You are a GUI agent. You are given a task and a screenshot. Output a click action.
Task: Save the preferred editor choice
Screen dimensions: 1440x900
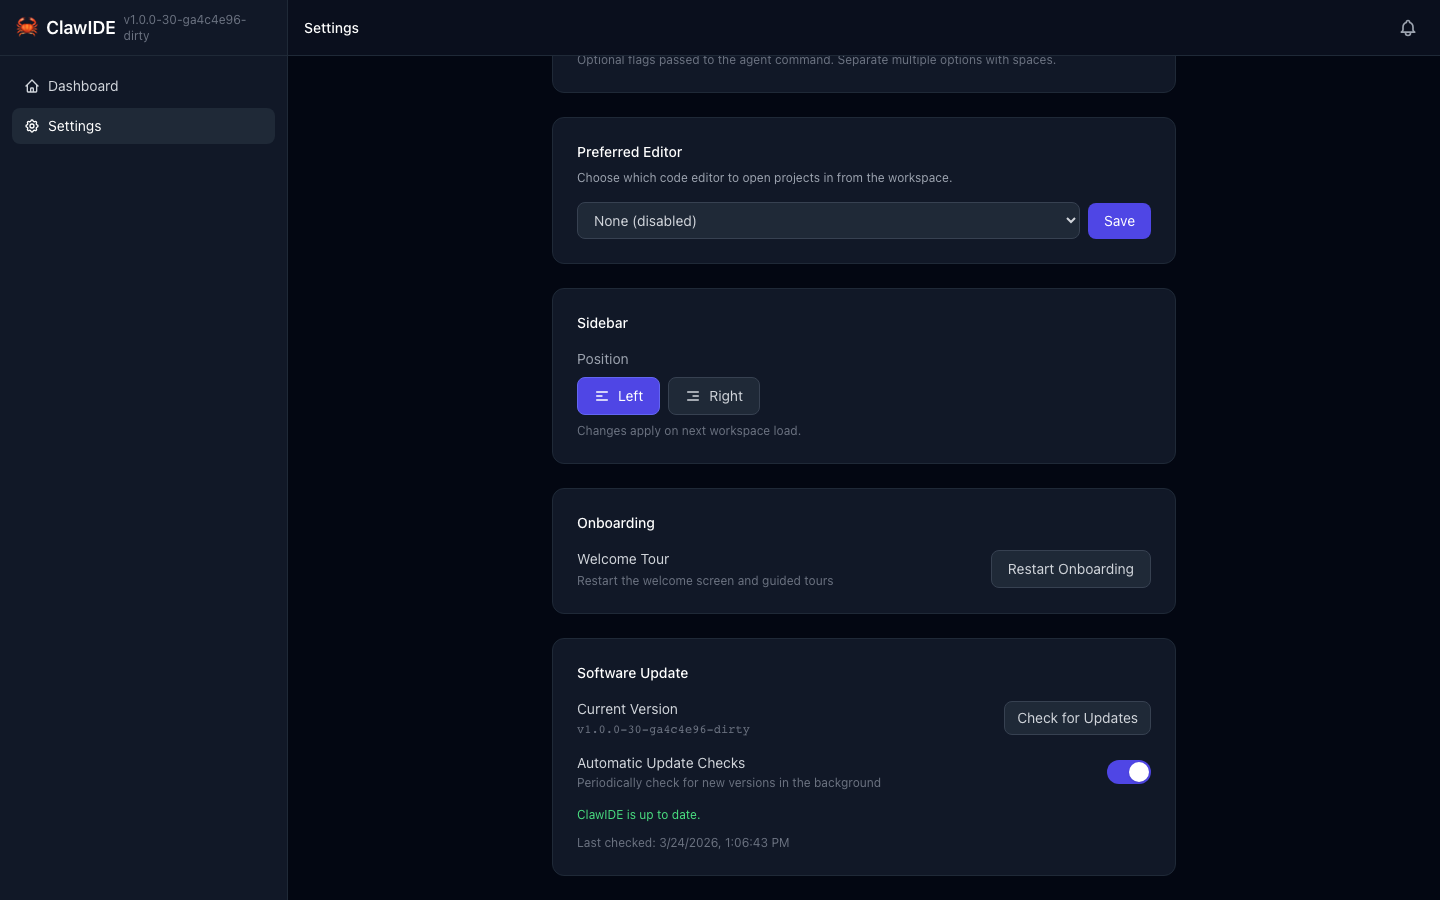pos(1119,220)
